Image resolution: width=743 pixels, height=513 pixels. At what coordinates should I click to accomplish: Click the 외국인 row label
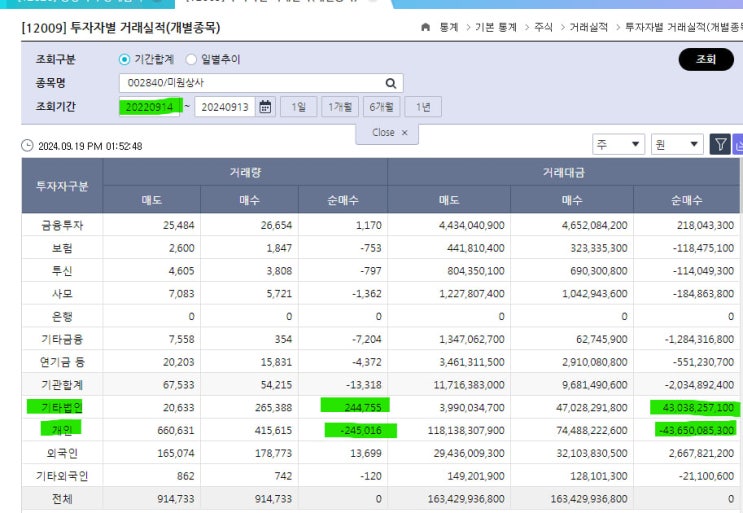point(62,453)
